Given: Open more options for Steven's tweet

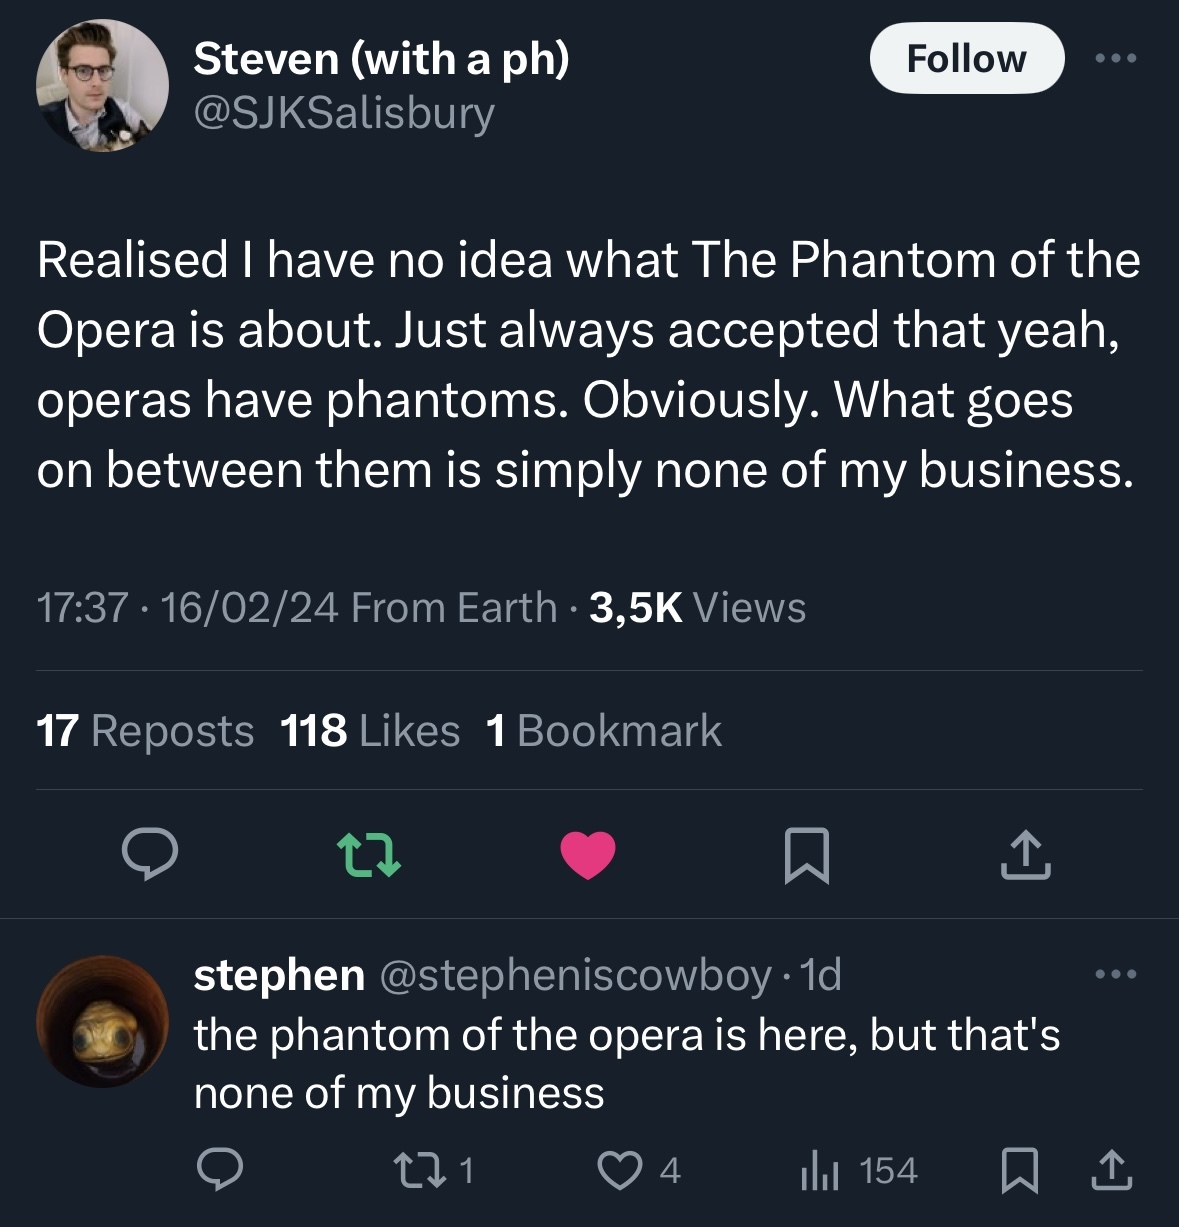Looking at the screenshot, I should point(1116,59).
